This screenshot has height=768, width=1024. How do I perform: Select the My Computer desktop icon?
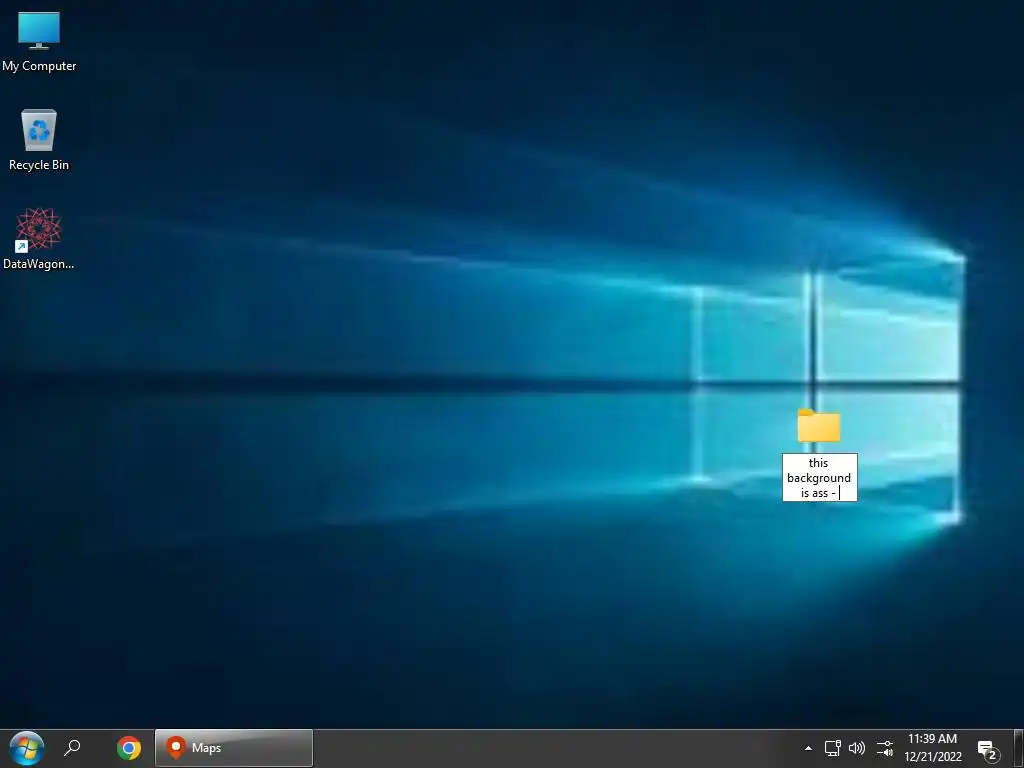point(39,30)
